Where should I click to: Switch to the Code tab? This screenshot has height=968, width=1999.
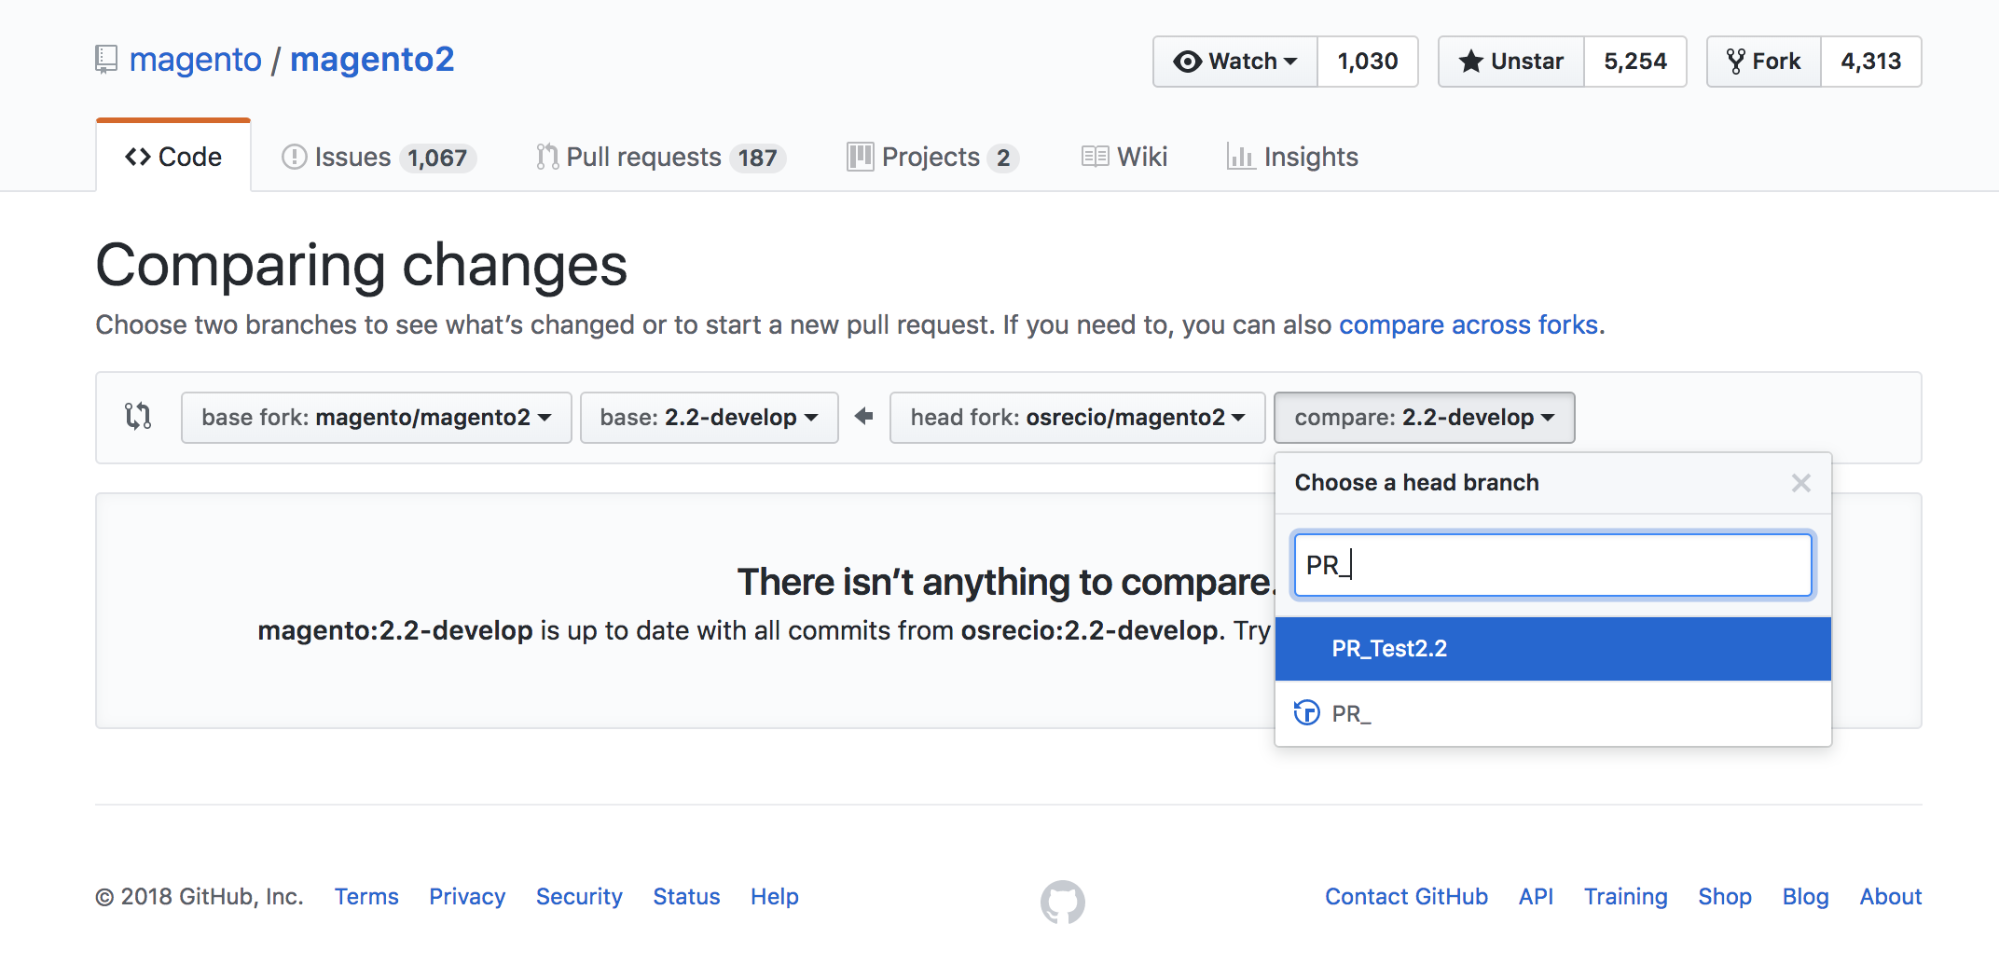173,157
